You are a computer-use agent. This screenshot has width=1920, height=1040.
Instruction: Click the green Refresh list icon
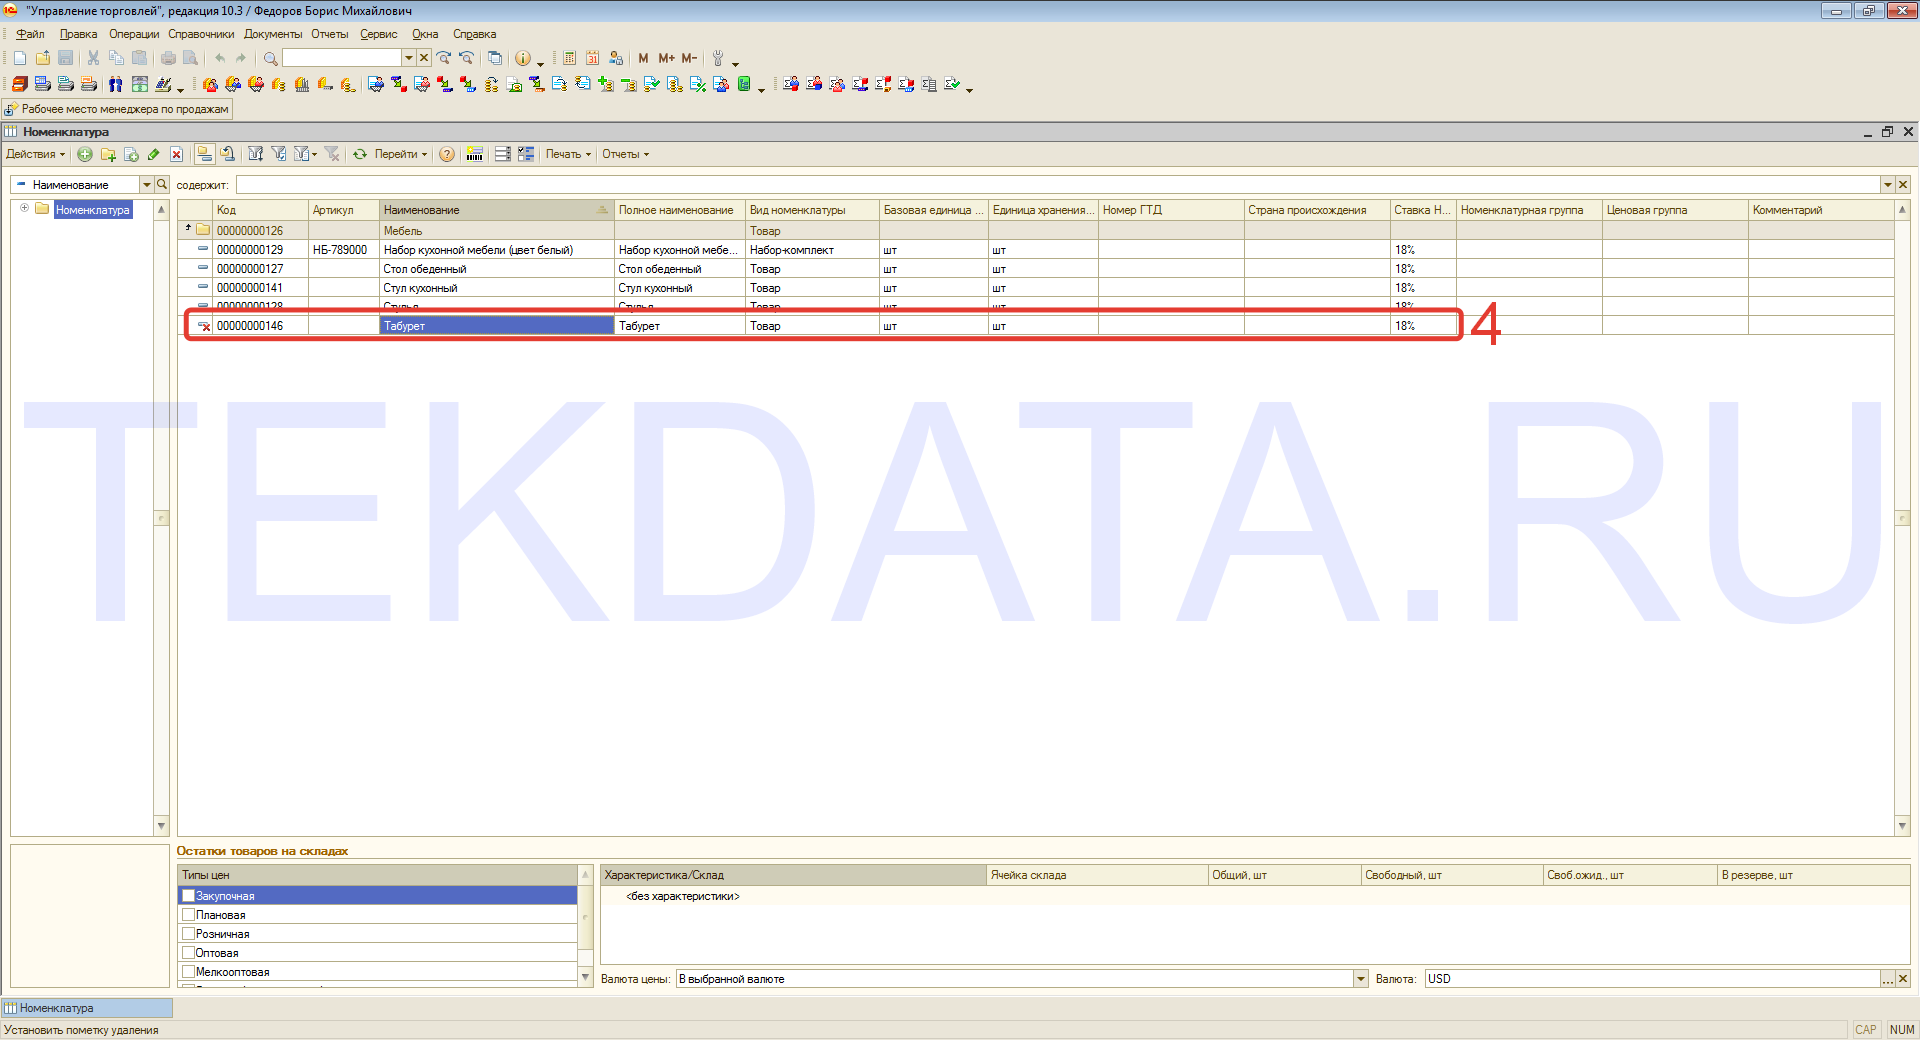(360, 154)
